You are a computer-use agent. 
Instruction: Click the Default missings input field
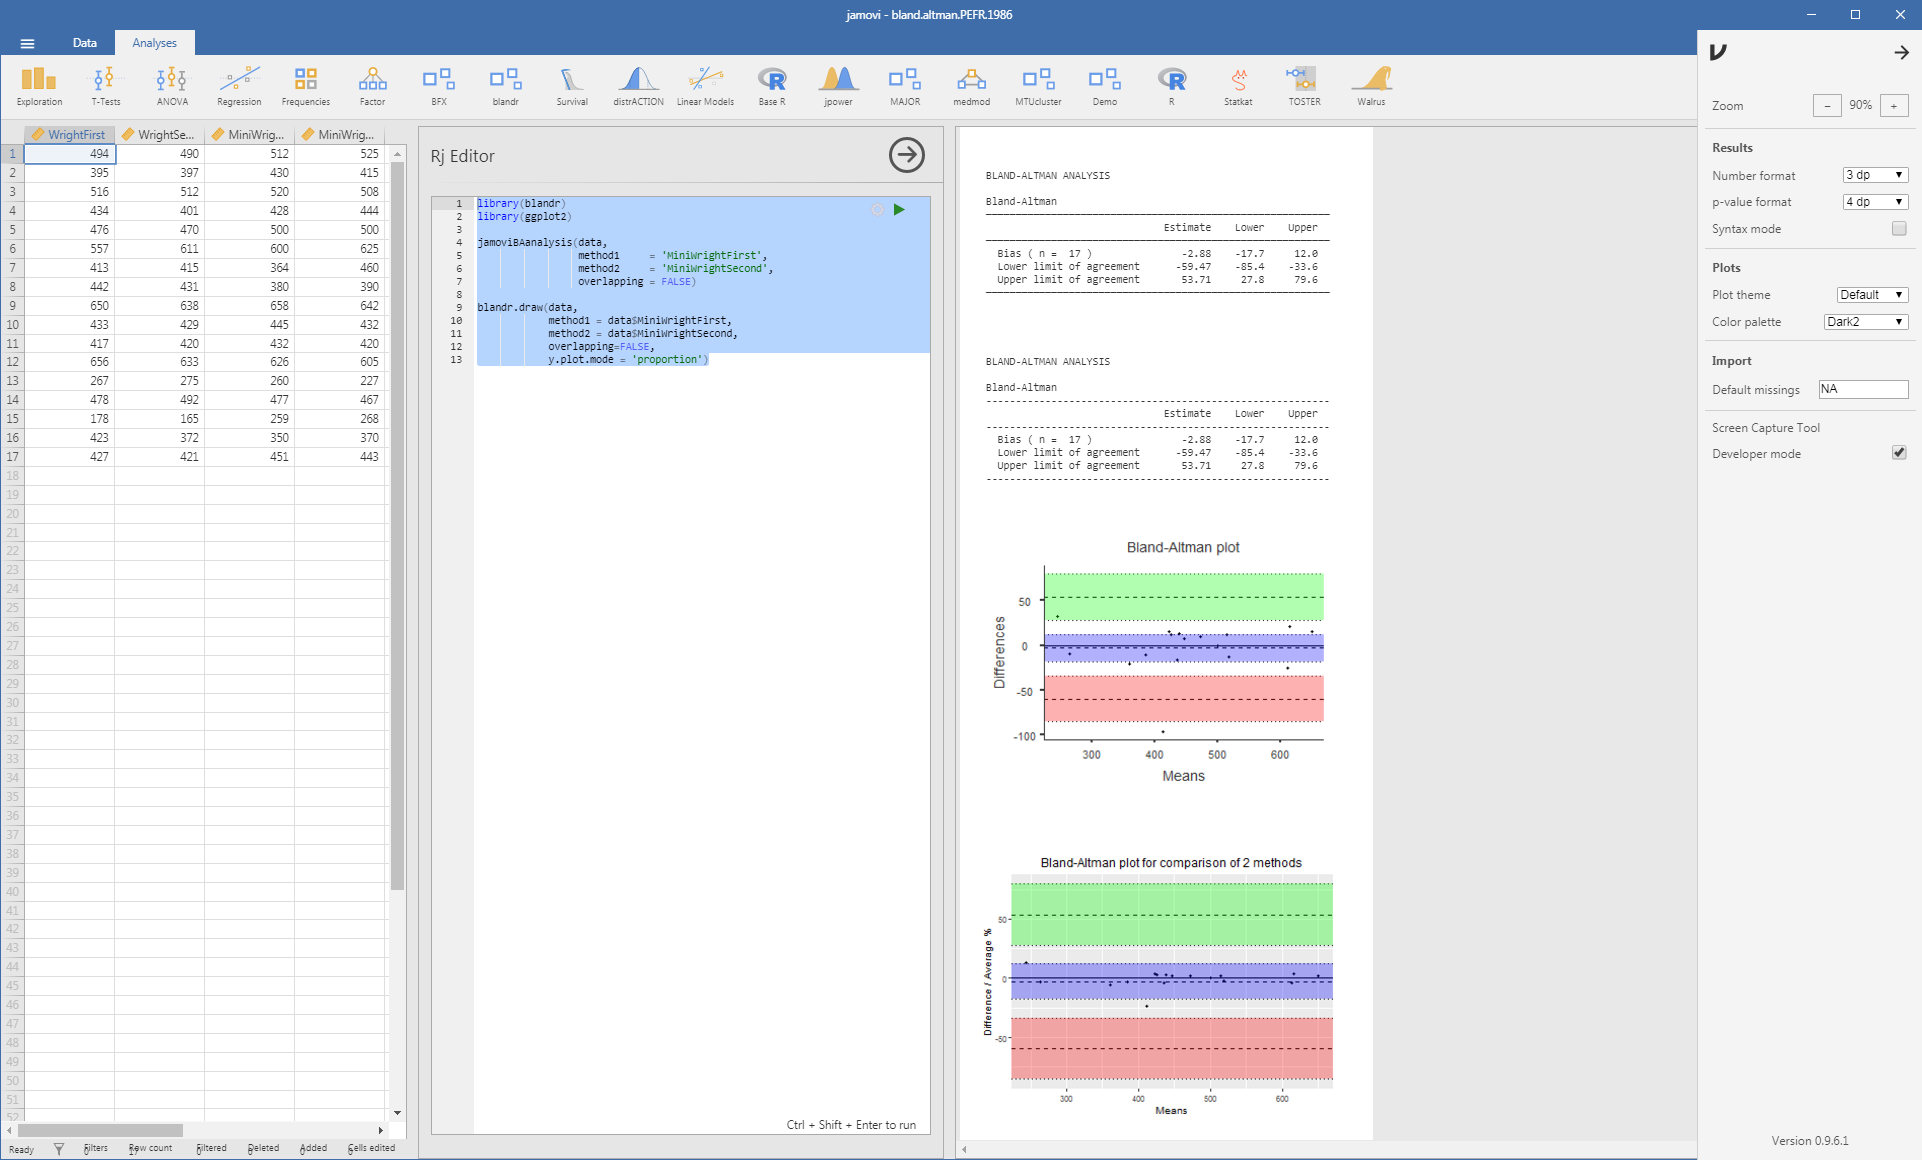click(1862, 390)
